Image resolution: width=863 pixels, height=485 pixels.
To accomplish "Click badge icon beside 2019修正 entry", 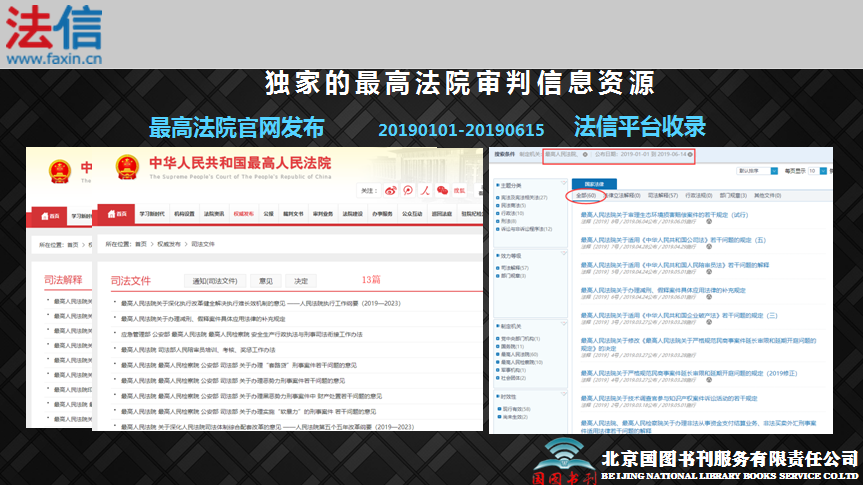I will coord(709,380).
